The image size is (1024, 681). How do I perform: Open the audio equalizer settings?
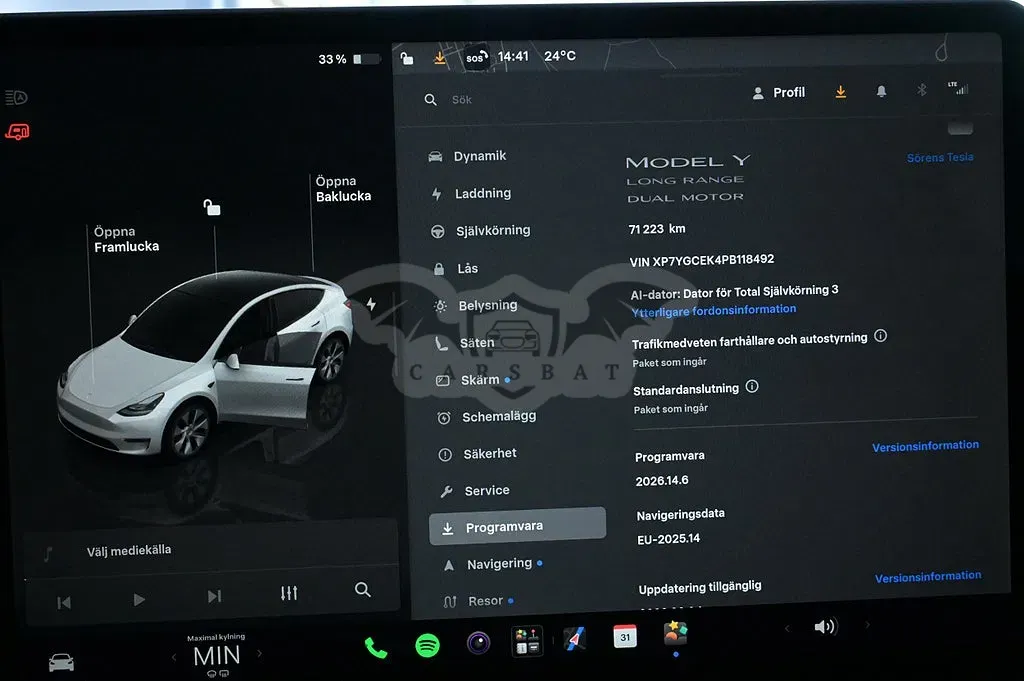click(x=289, y=593)
